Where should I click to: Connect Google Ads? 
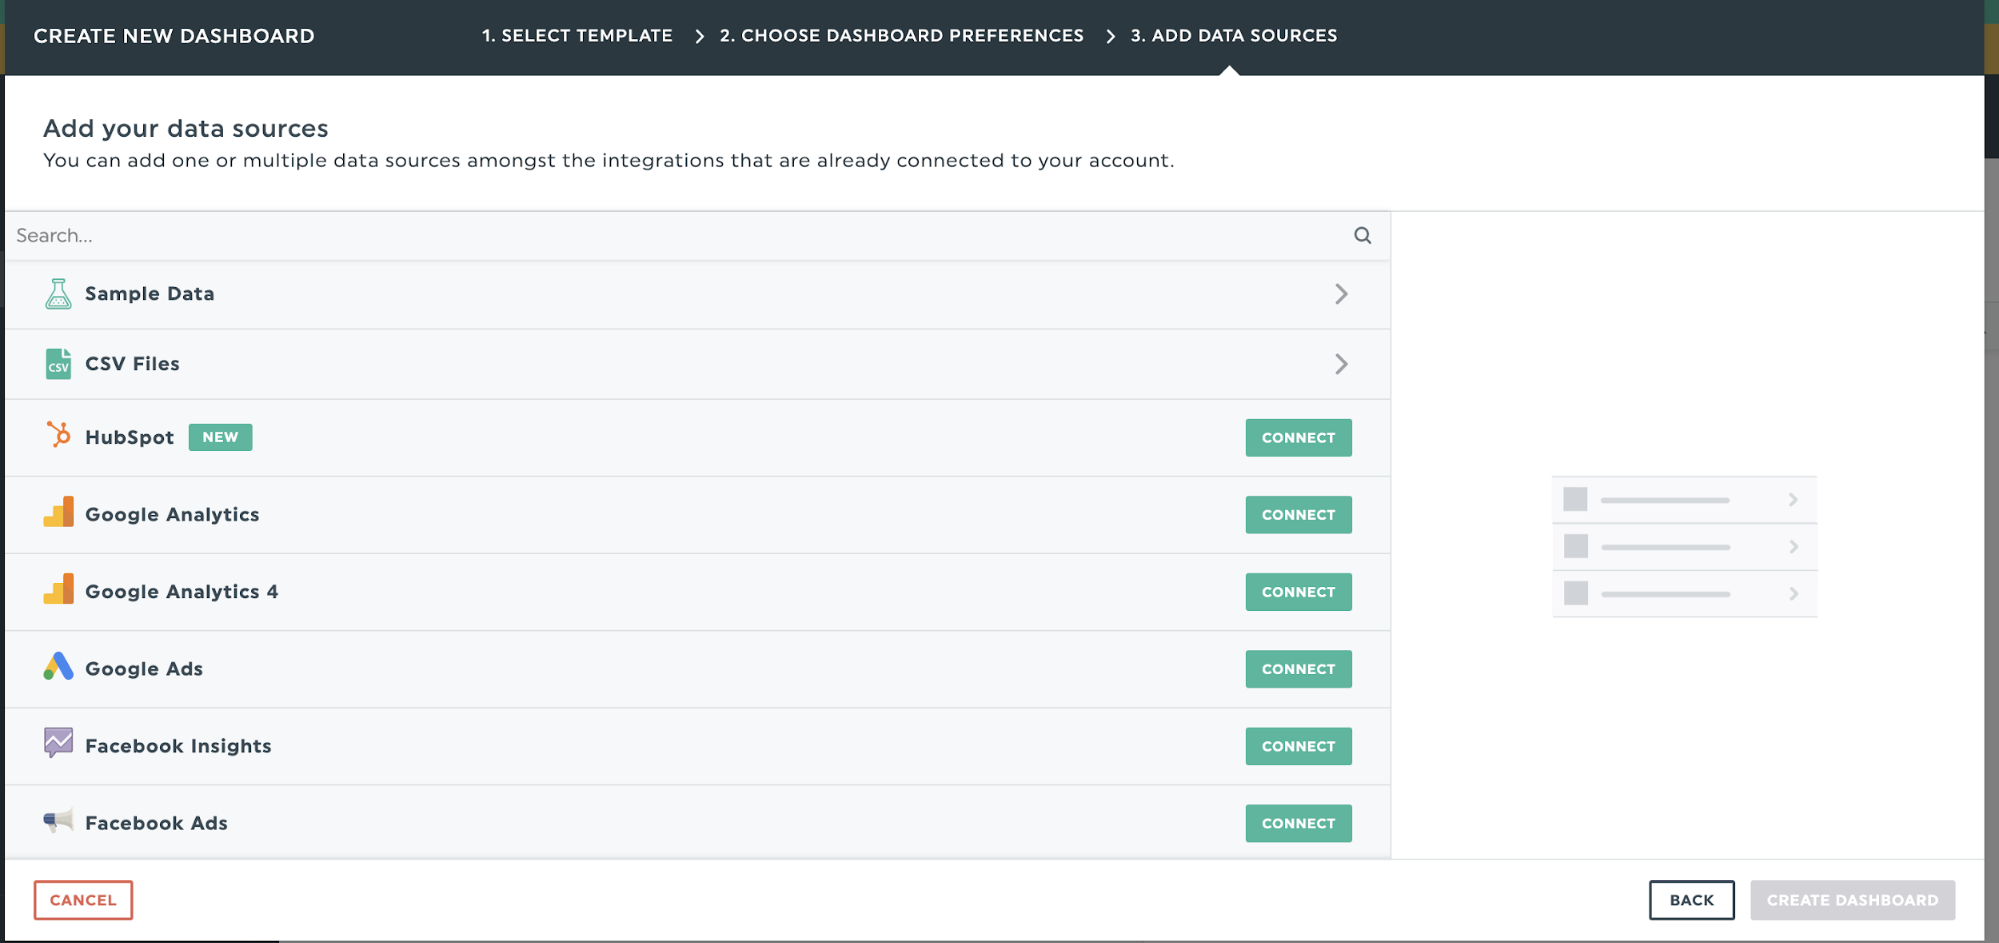(1298, 669)
